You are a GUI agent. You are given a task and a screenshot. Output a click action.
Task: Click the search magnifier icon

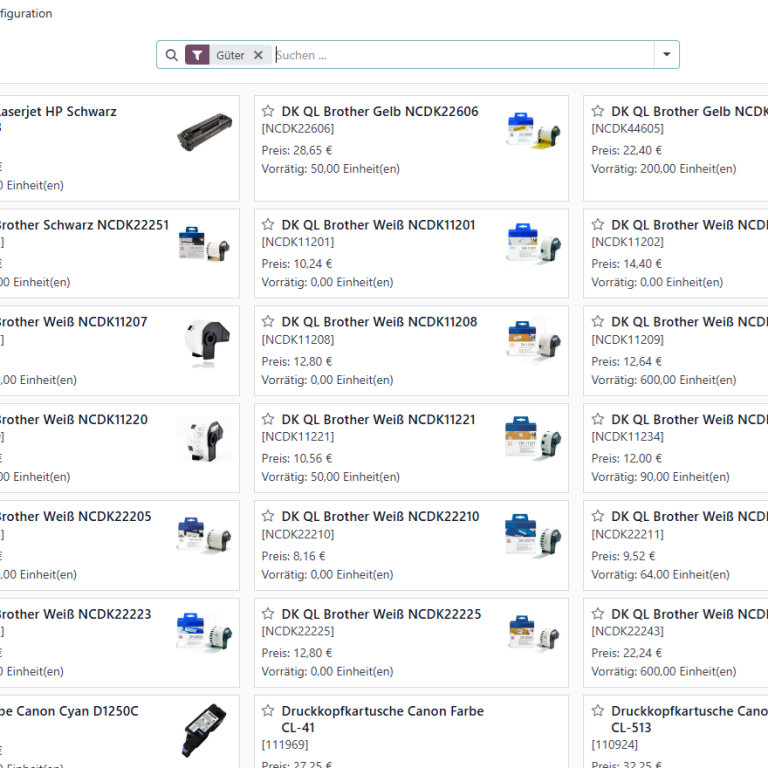(x=171, y=55)
